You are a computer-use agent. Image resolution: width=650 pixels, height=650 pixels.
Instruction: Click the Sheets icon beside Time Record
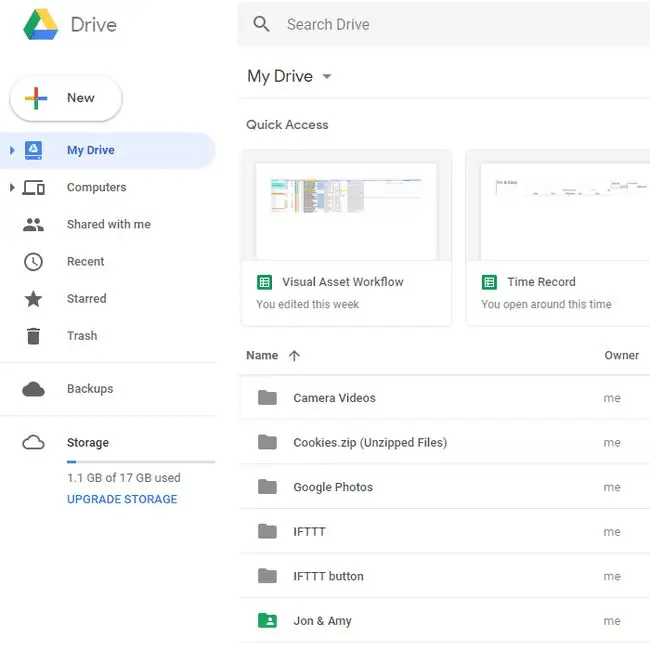pyautogui.click(x=489, y=282)
